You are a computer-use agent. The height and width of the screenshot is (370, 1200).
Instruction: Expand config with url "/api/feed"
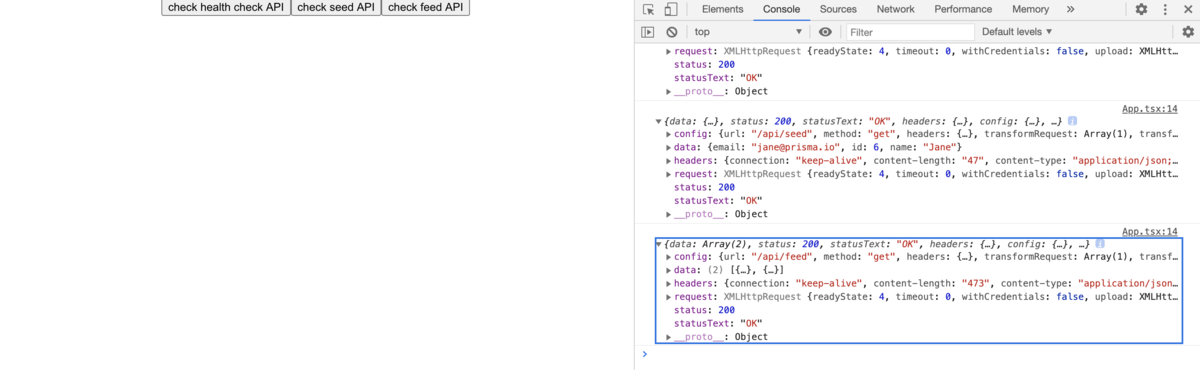669,257
